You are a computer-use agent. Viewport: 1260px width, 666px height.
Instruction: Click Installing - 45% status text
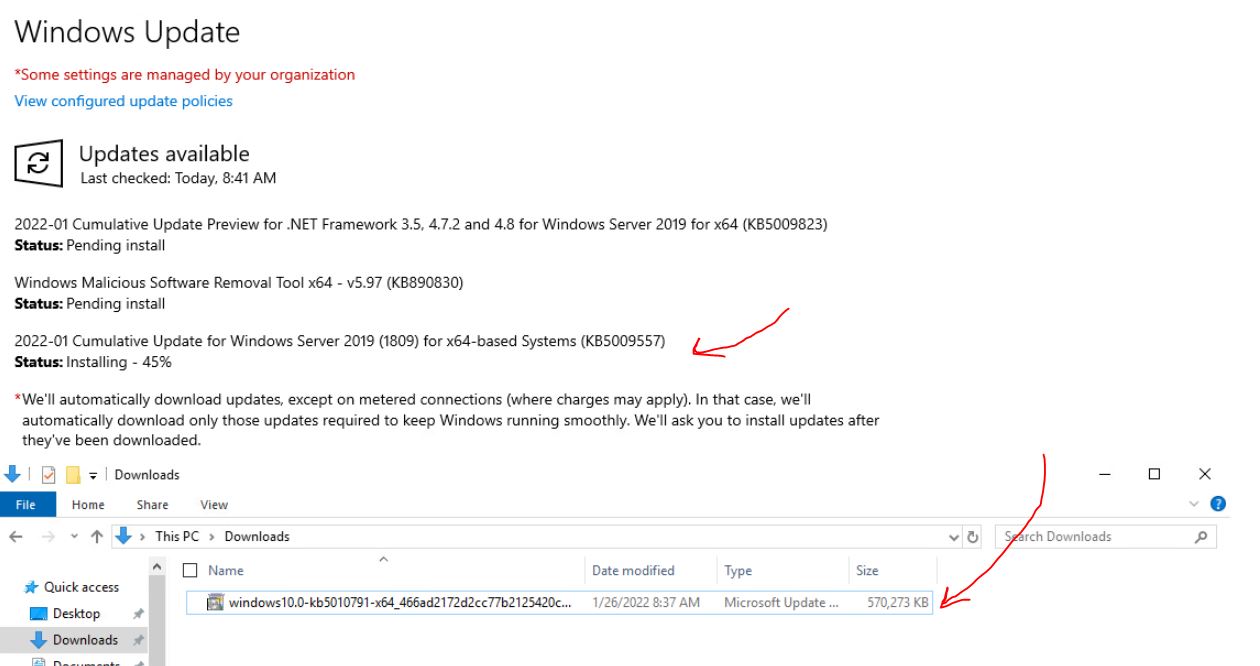point(118,361)
